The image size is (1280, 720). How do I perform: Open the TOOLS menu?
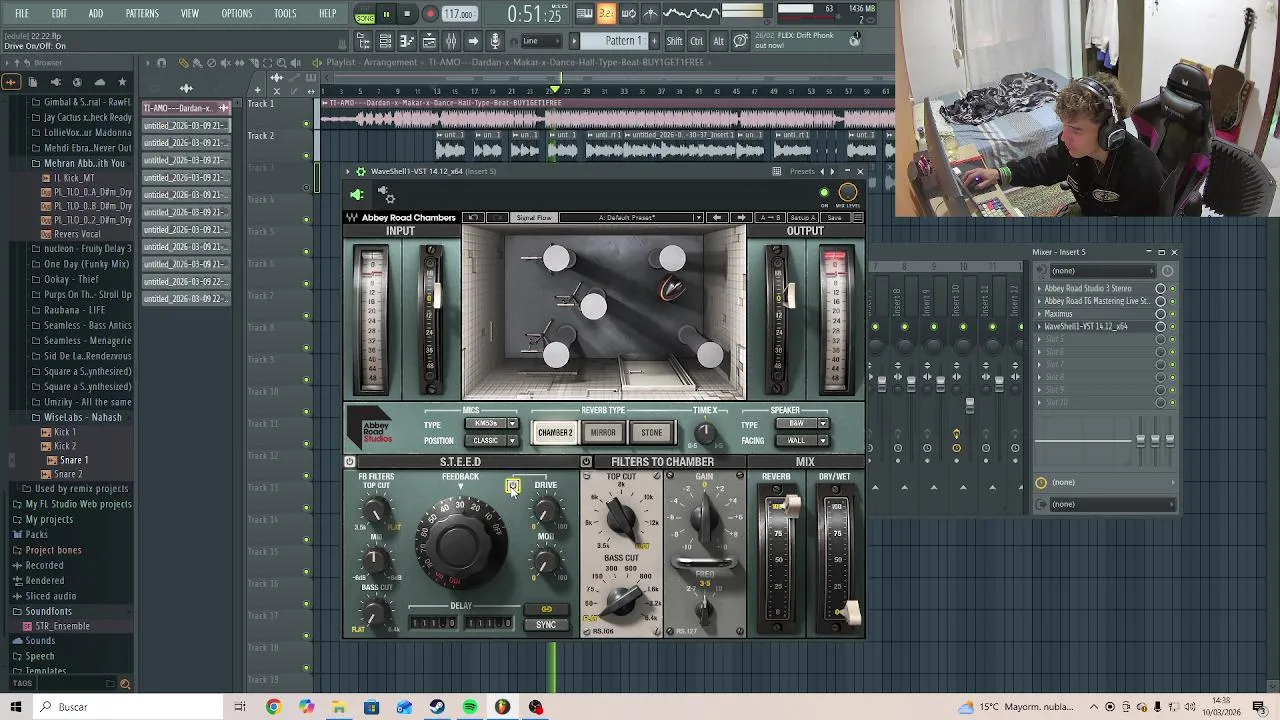click(285, 14)
